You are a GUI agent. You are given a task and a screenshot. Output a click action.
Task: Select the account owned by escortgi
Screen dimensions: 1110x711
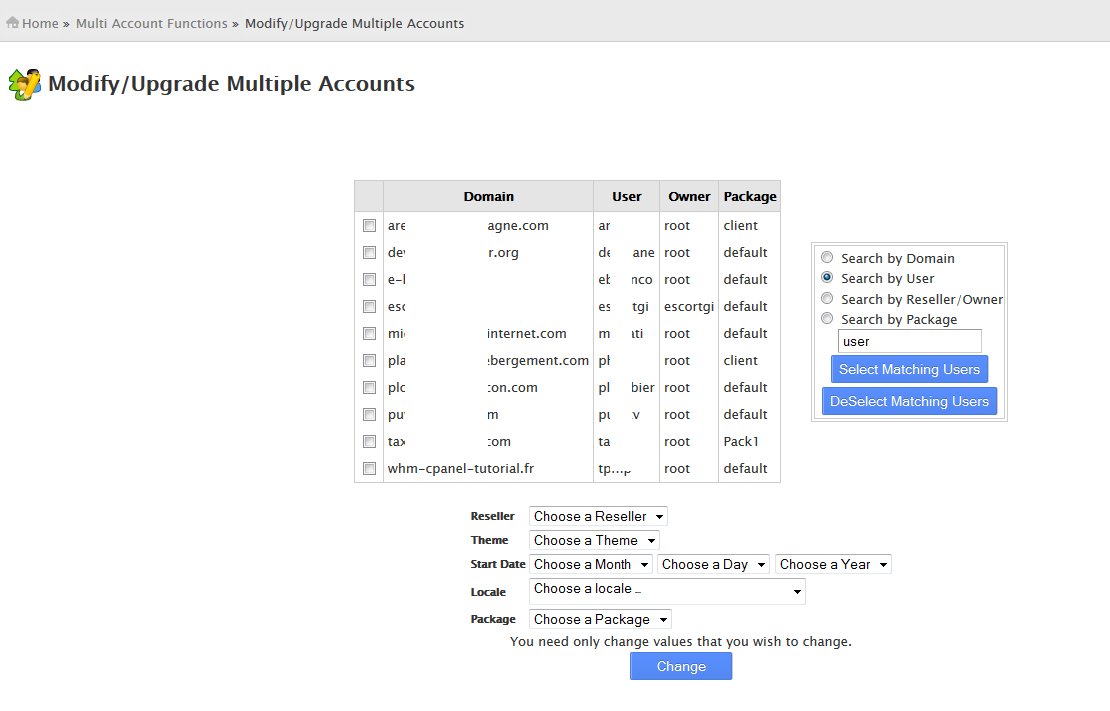click(x=370, y=306)
